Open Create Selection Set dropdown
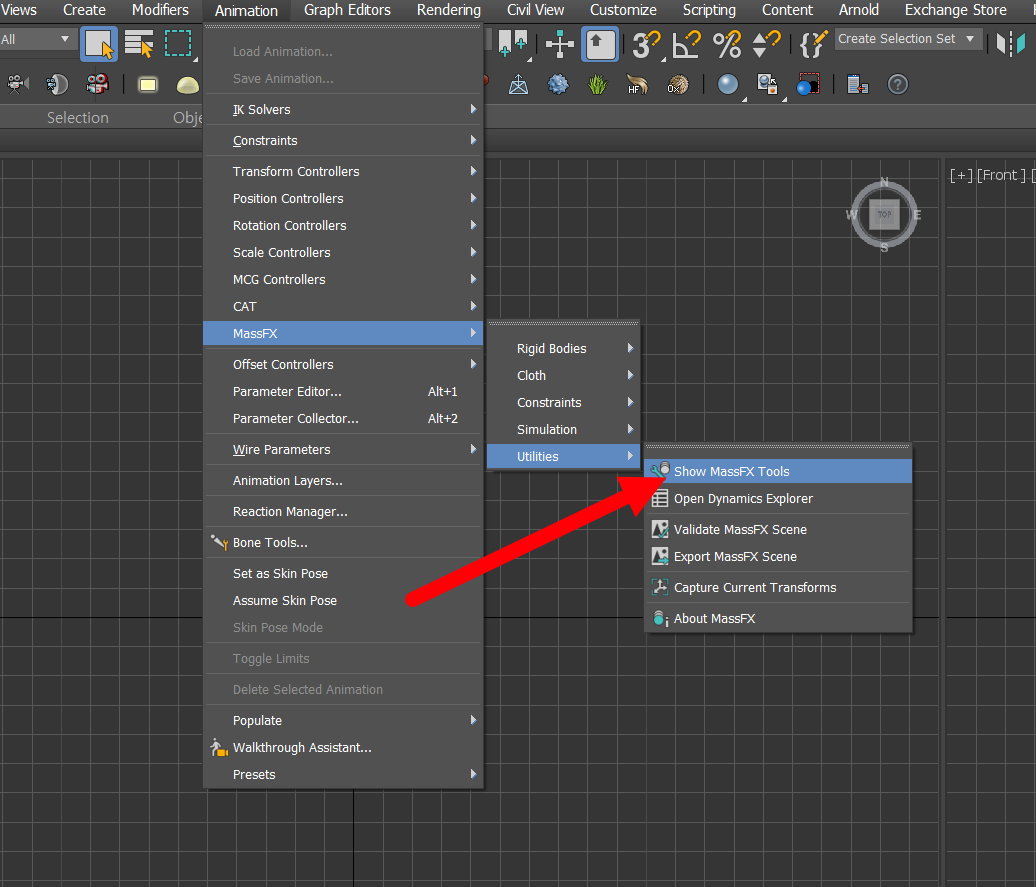This screenshot has width=1036, height=887. point(908,39)
